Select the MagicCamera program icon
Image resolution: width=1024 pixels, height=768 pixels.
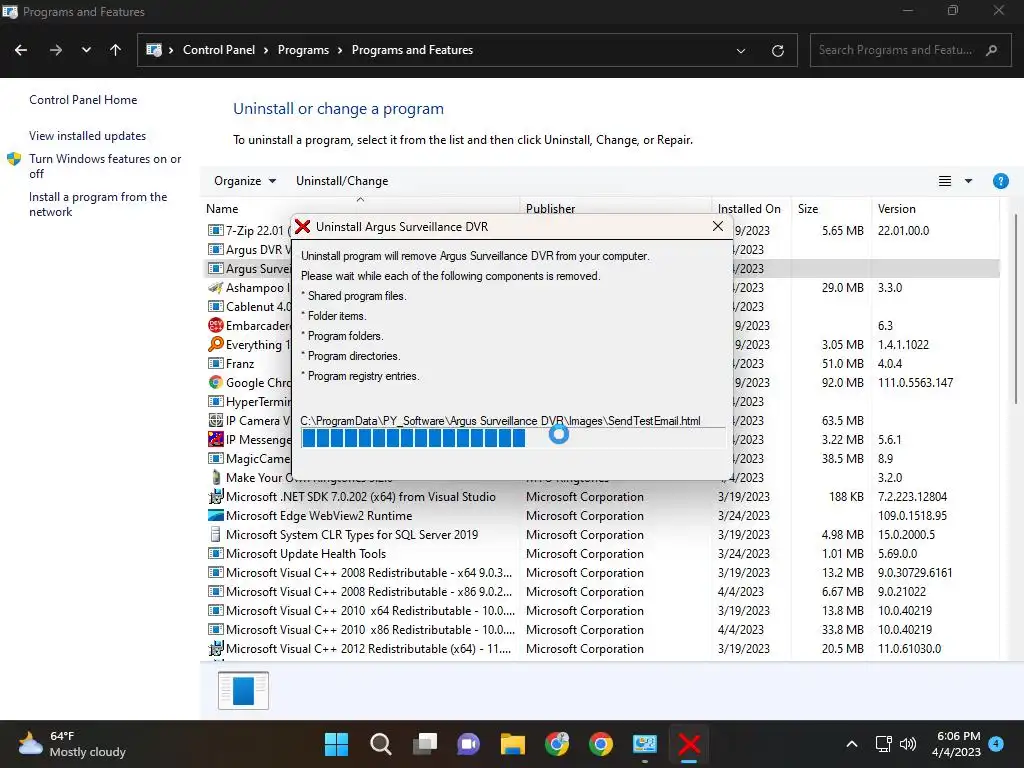coord(216,458)
